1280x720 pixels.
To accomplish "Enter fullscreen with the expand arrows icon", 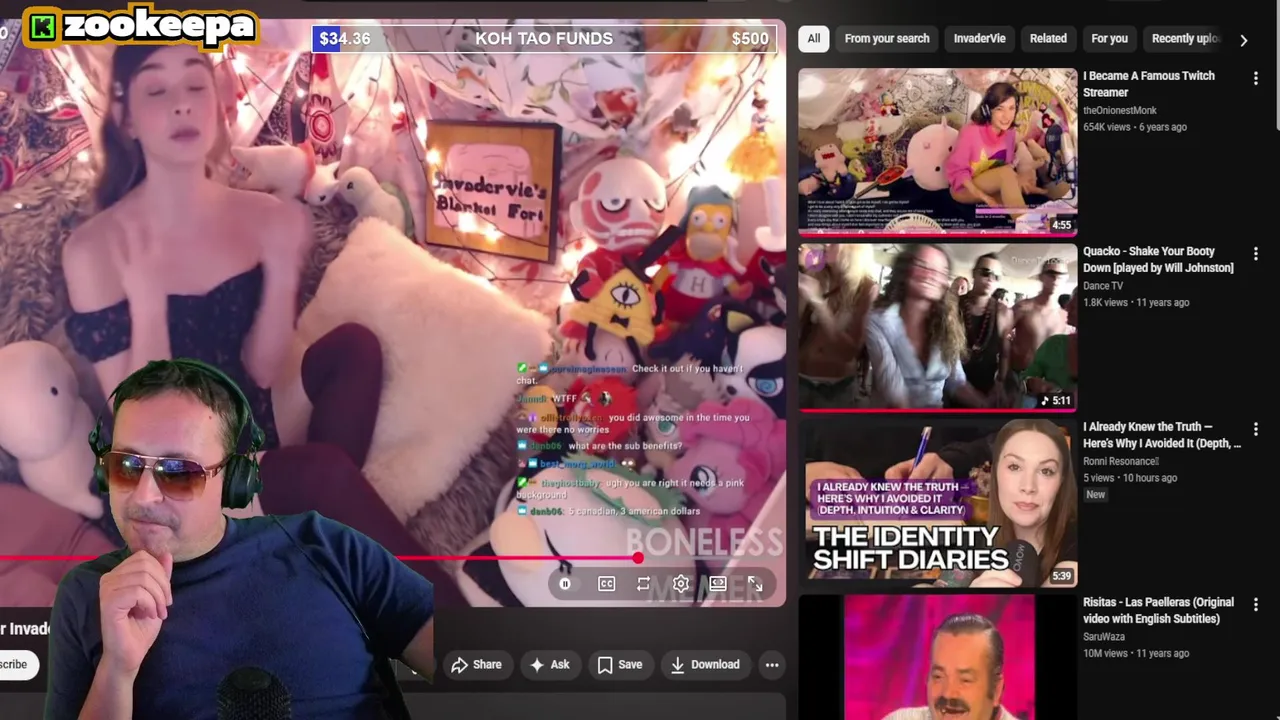I will pos(755,584).
